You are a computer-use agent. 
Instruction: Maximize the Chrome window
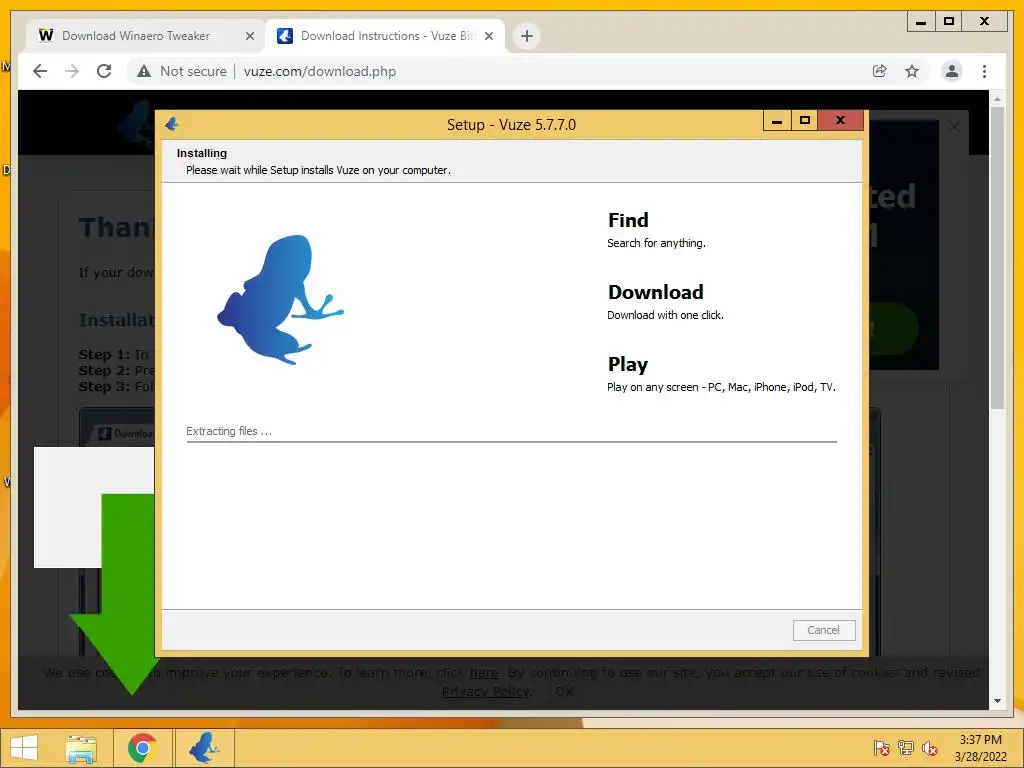click(949, 22)
